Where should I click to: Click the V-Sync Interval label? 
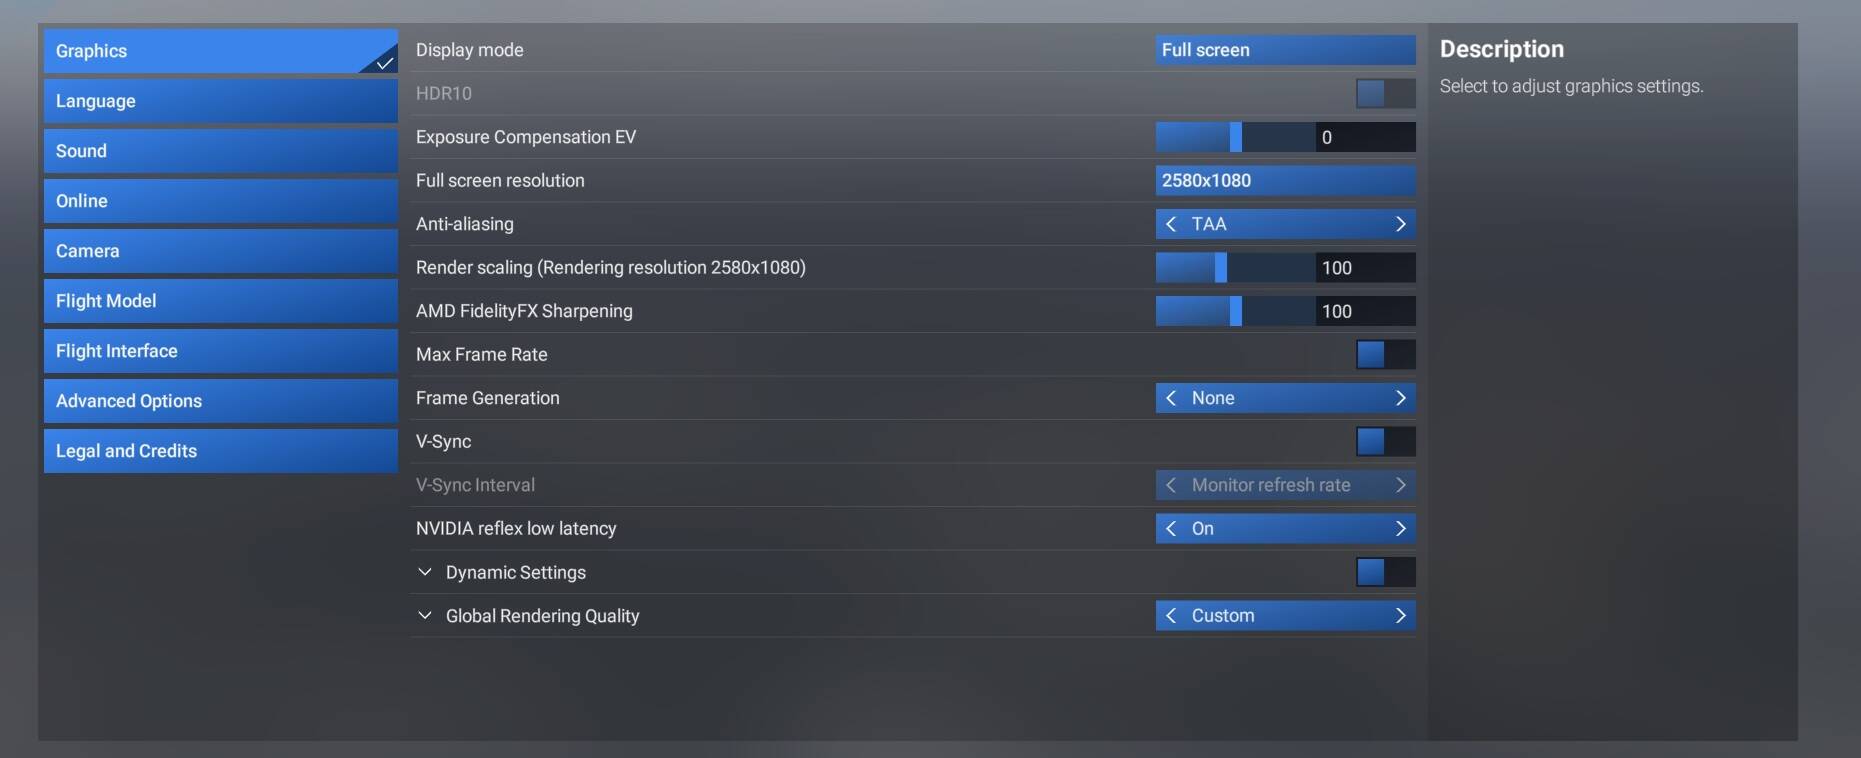click(x=475, y=485)
